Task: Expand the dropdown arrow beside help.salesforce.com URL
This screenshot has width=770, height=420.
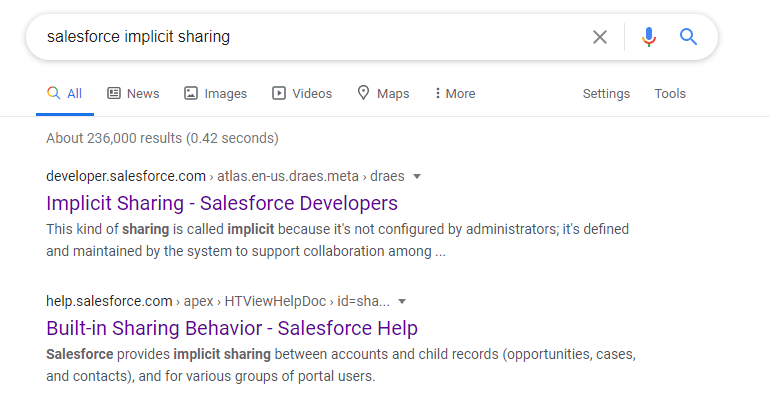Action: [402, 301]
